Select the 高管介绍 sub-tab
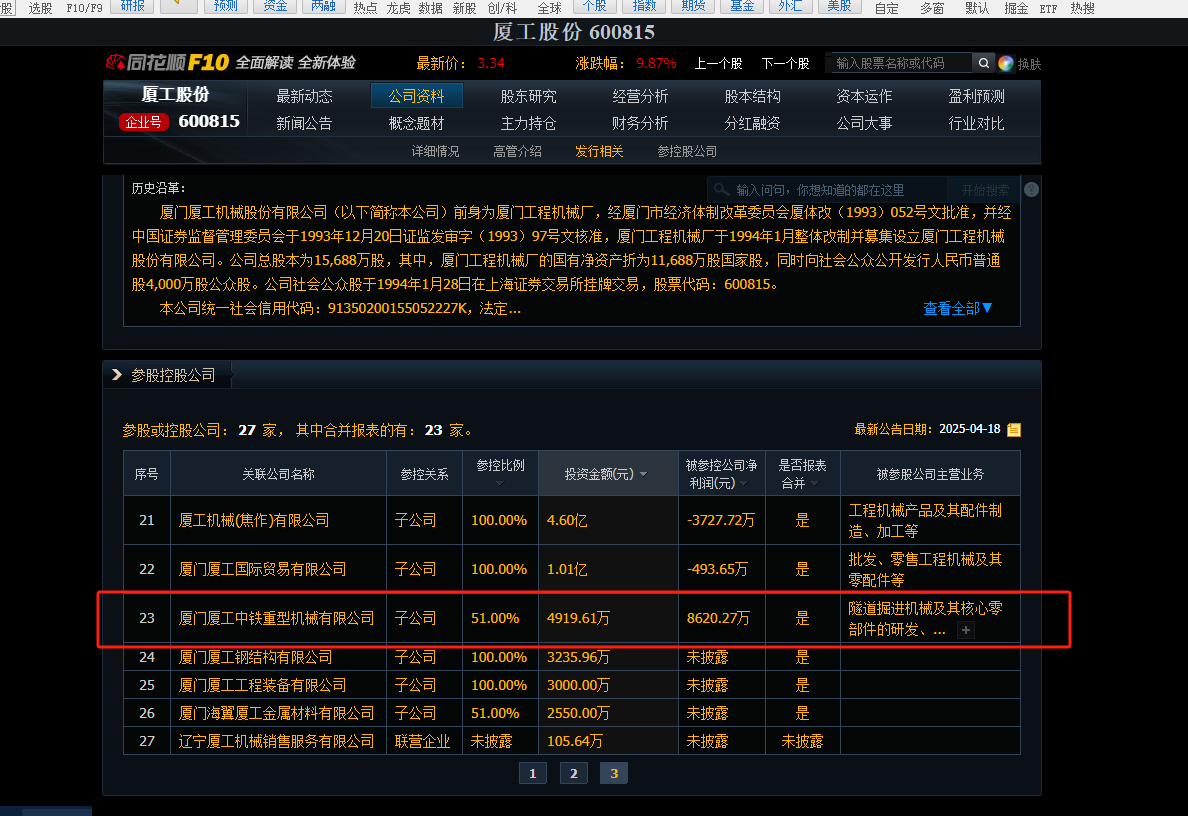The height and width of the screenshot is (816, 1188). pyautogui.click(x=517, y=152)
